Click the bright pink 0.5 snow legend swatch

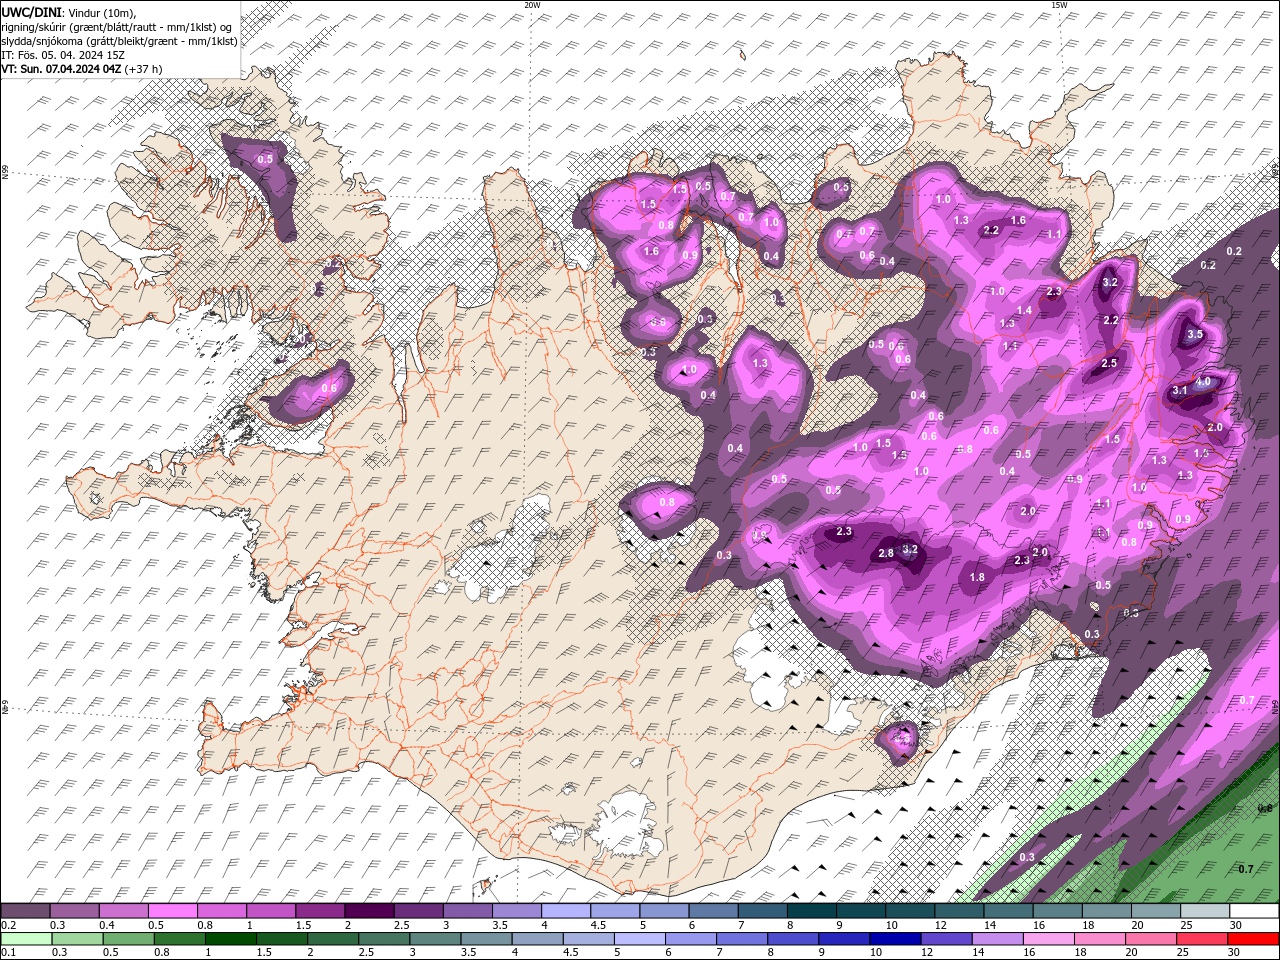[172, 911]
